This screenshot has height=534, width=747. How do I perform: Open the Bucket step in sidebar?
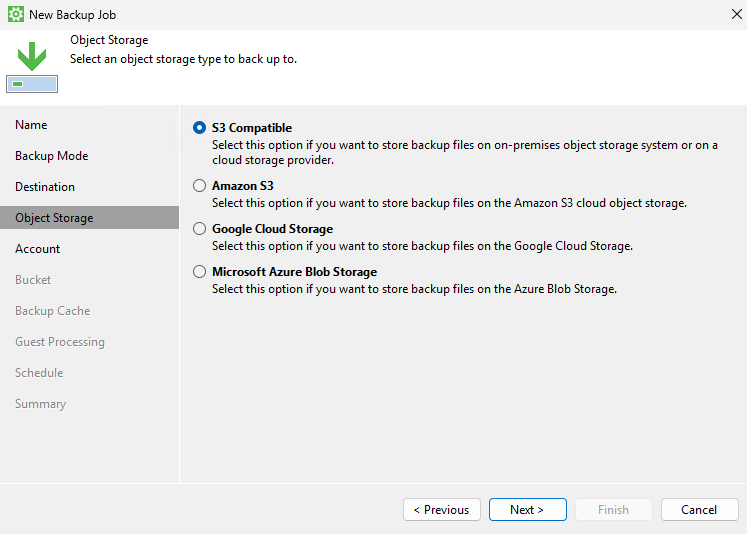[x=33, y=280]
